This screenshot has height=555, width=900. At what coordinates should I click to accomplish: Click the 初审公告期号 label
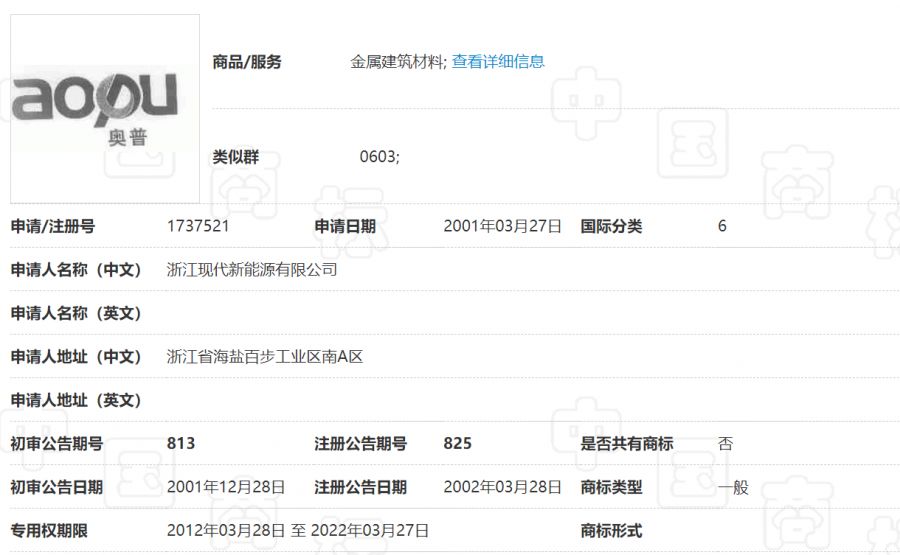[57, 444]
